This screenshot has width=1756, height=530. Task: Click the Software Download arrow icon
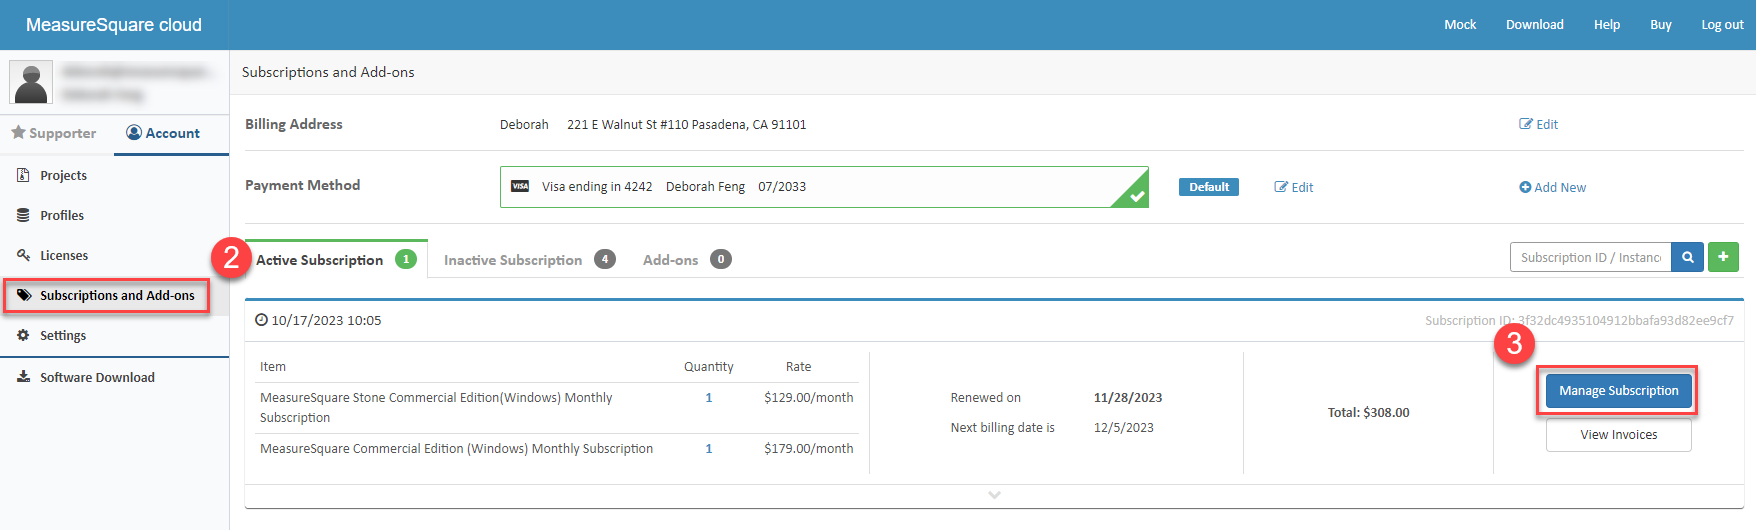click(23, 377)
